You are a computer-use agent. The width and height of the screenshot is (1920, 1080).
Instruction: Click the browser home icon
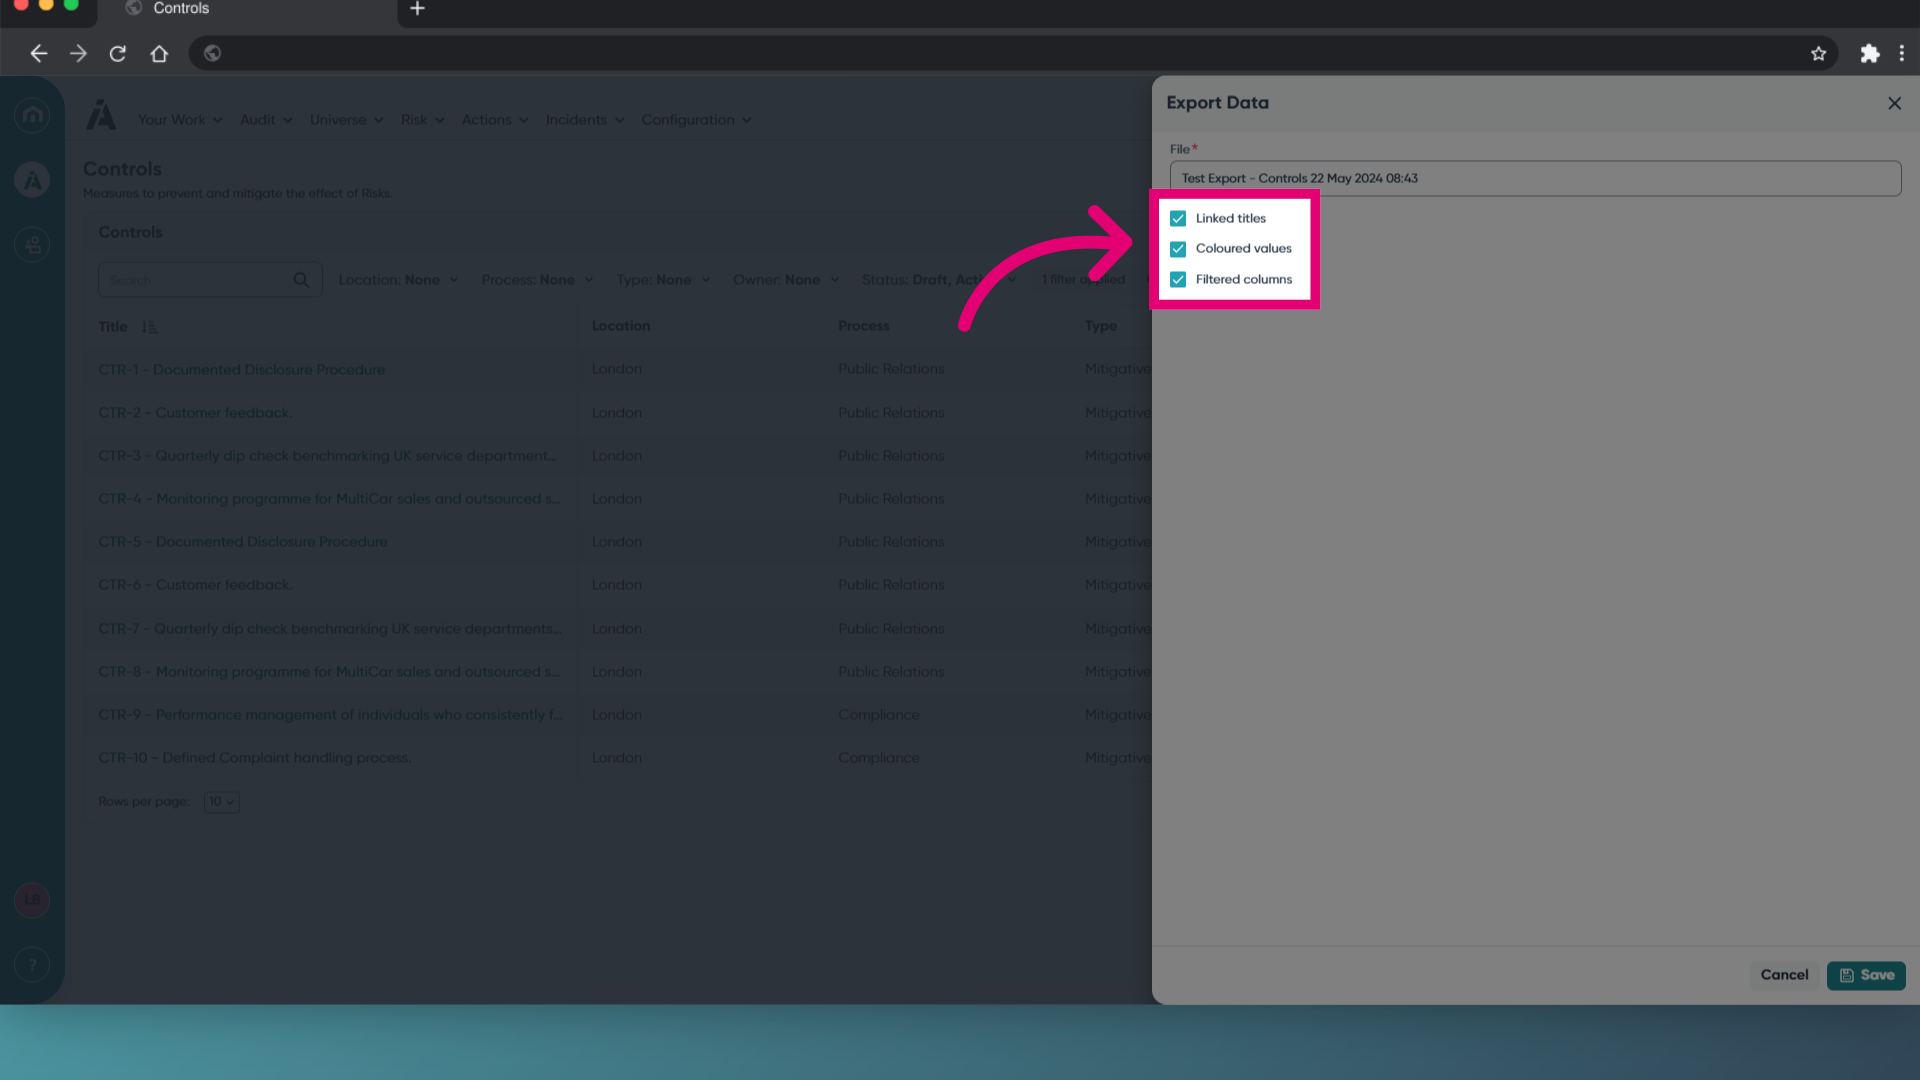pyautogui.click(x=159, y=54)
